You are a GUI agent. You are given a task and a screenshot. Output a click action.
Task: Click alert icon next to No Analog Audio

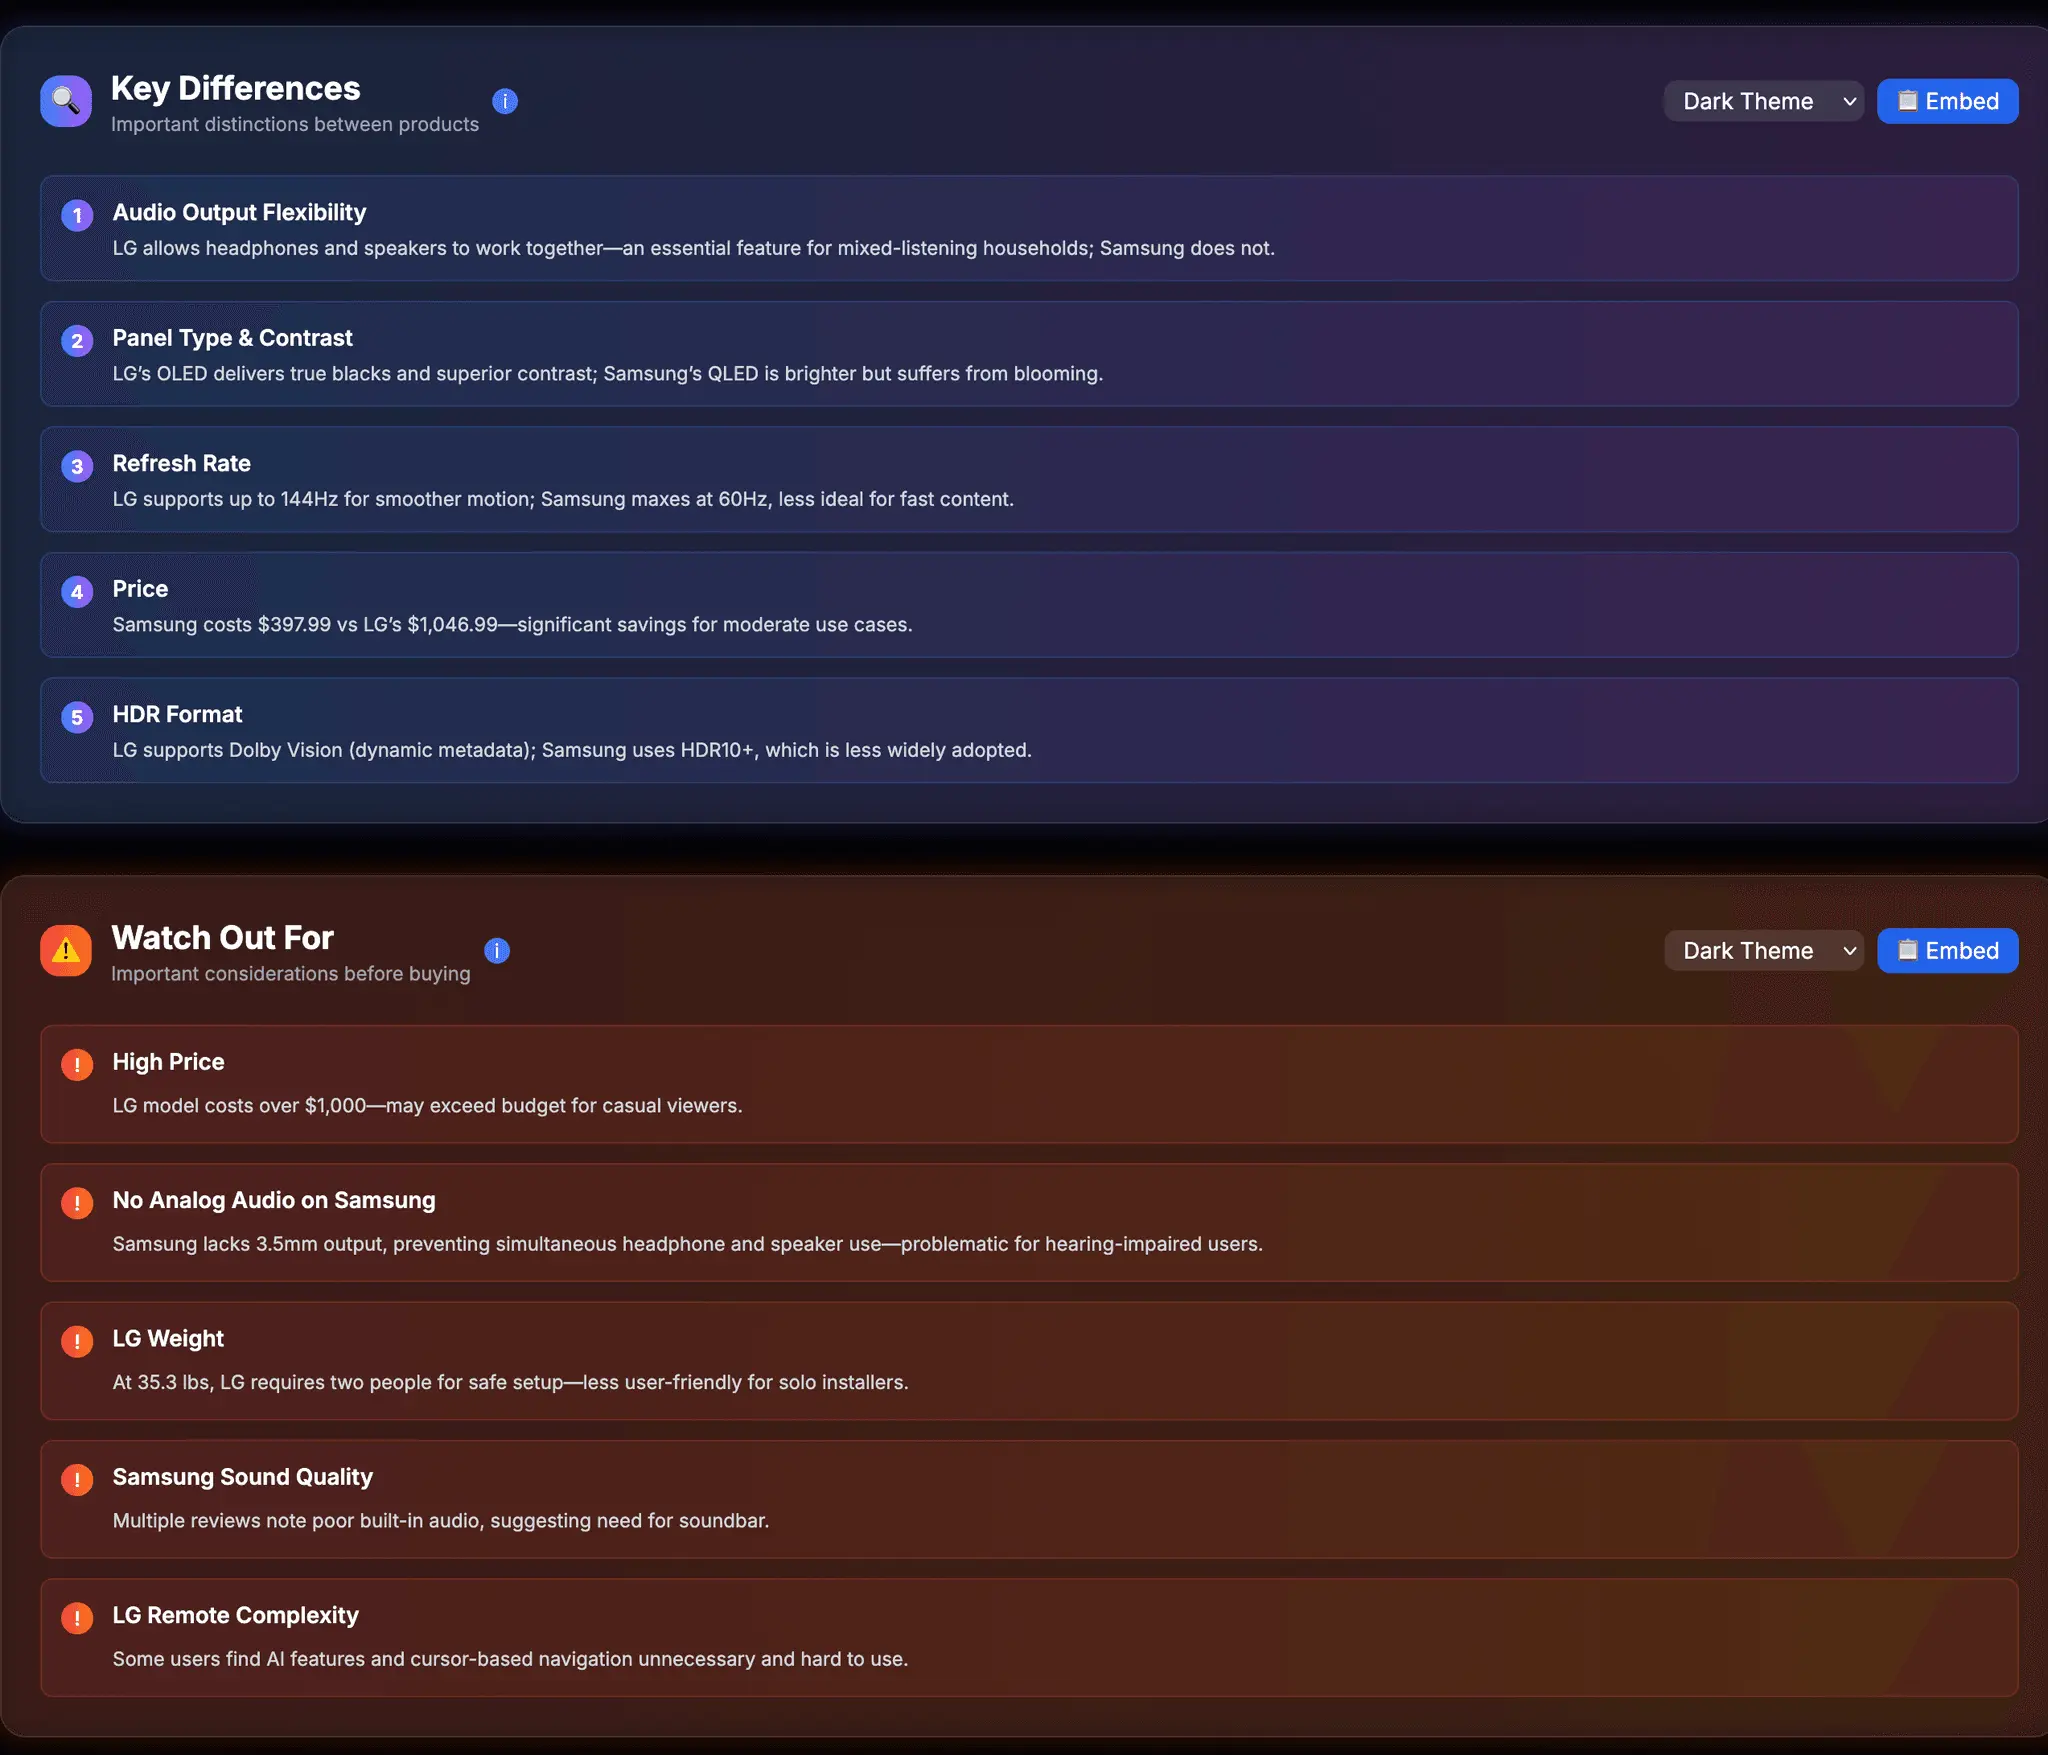[77, 1203]
